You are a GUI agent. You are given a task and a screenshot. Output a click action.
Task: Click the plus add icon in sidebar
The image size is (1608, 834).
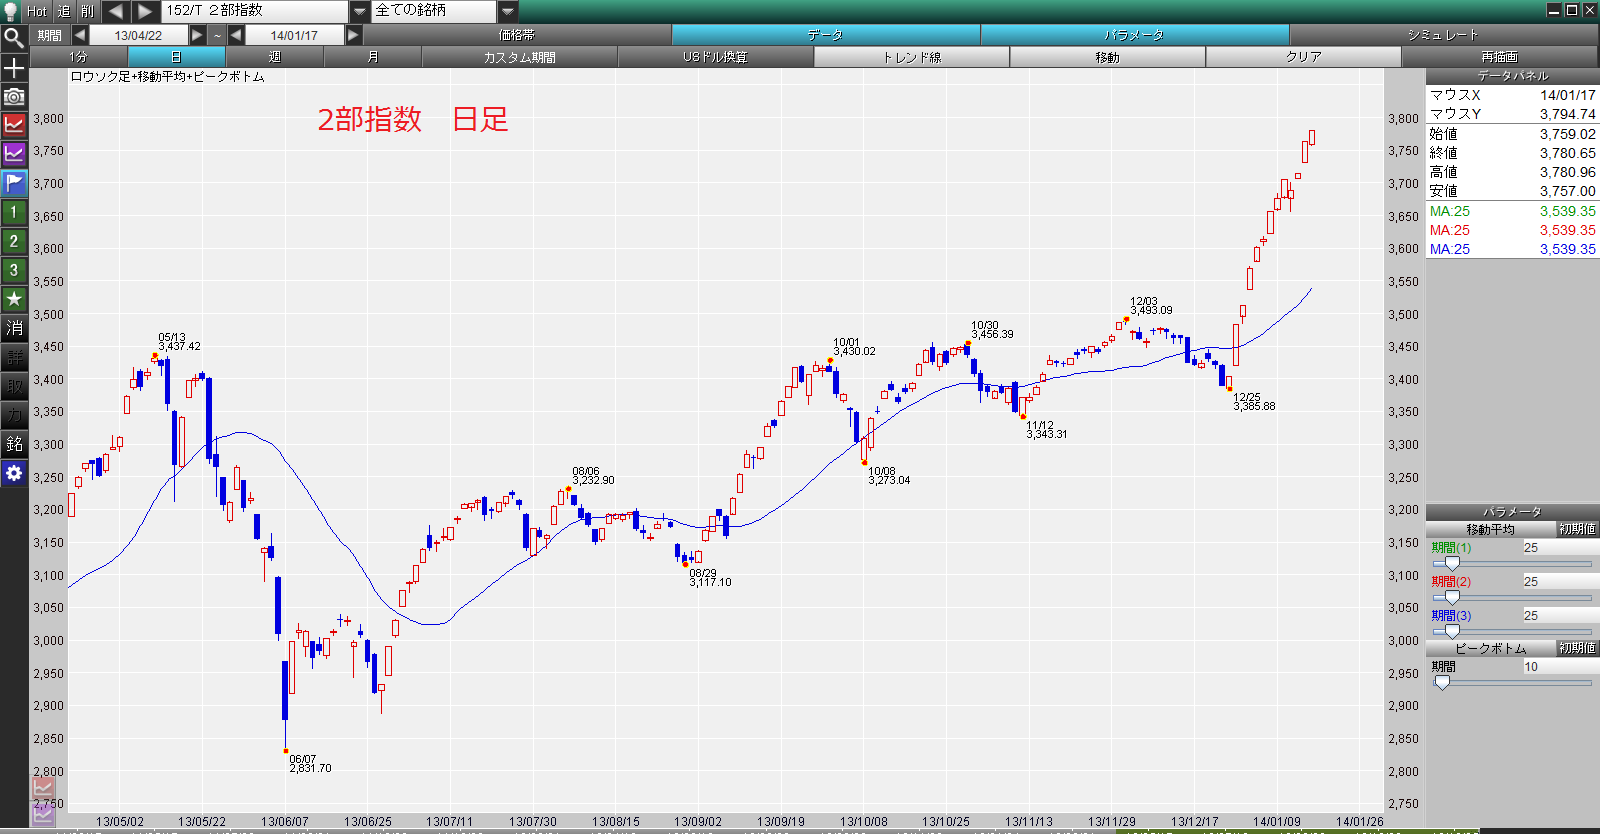[14, 68]
